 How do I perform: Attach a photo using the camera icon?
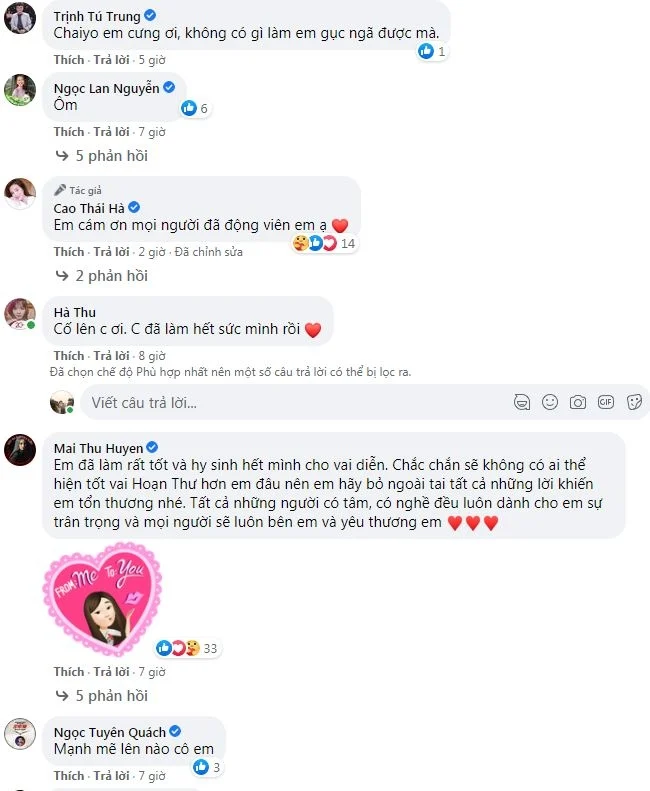click(x=577, y=402)
